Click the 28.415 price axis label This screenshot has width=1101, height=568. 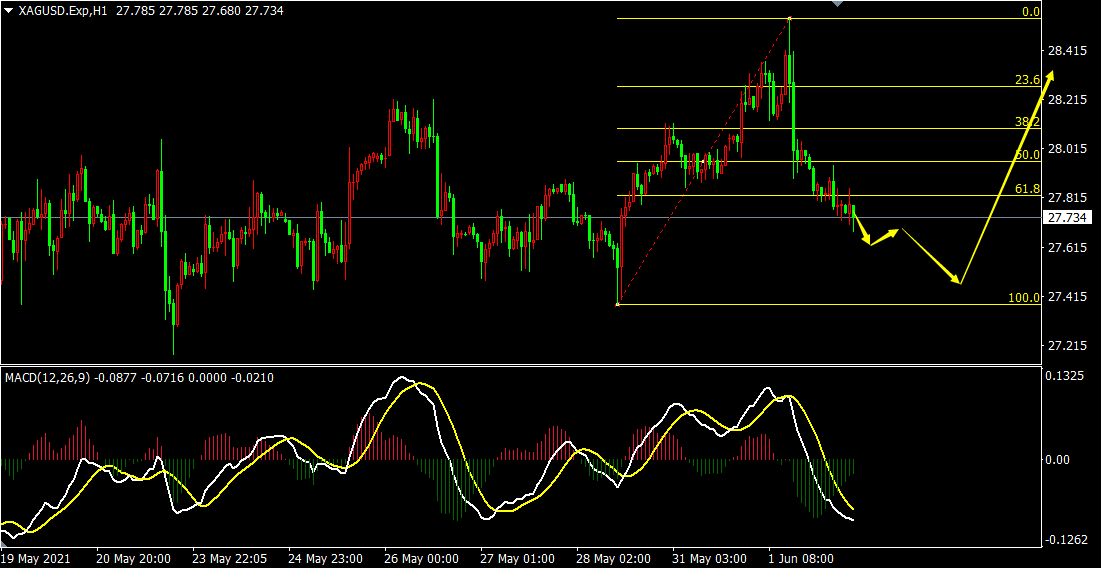[x=1067, y=51]
